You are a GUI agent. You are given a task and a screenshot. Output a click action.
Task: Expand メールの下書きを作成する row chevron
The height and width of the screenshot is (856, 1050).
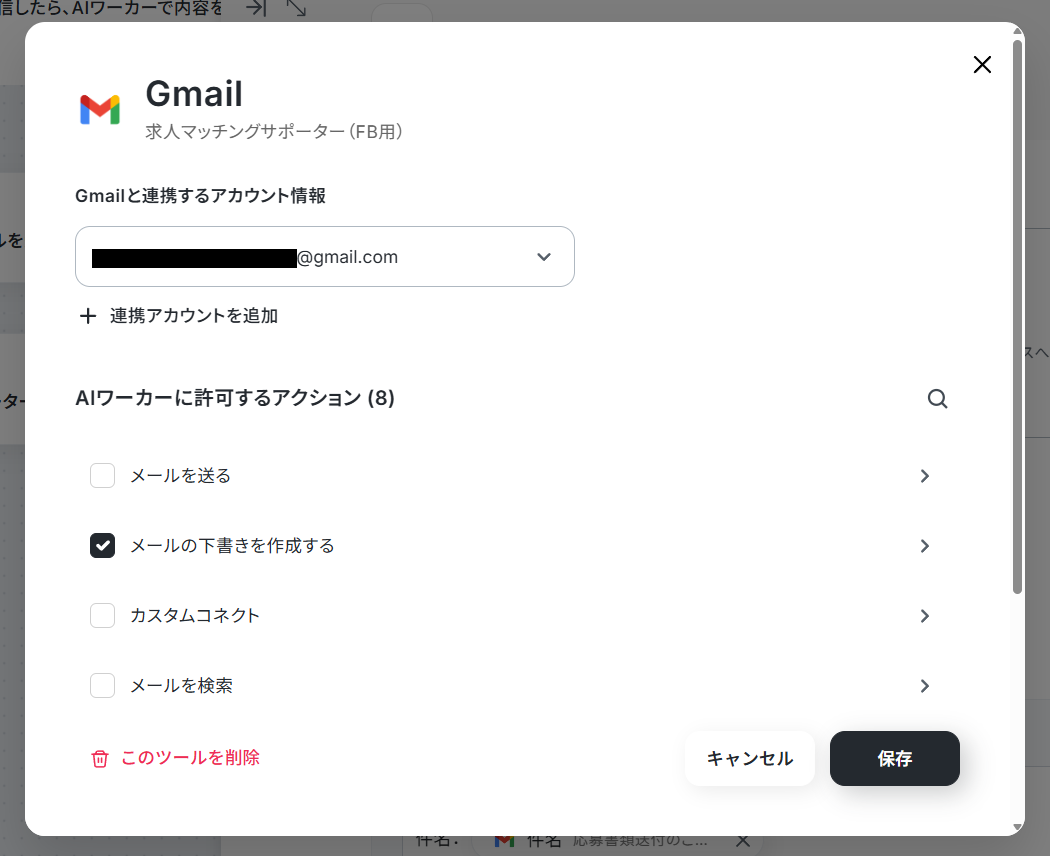pyautogui.click(x=924, y=546)
